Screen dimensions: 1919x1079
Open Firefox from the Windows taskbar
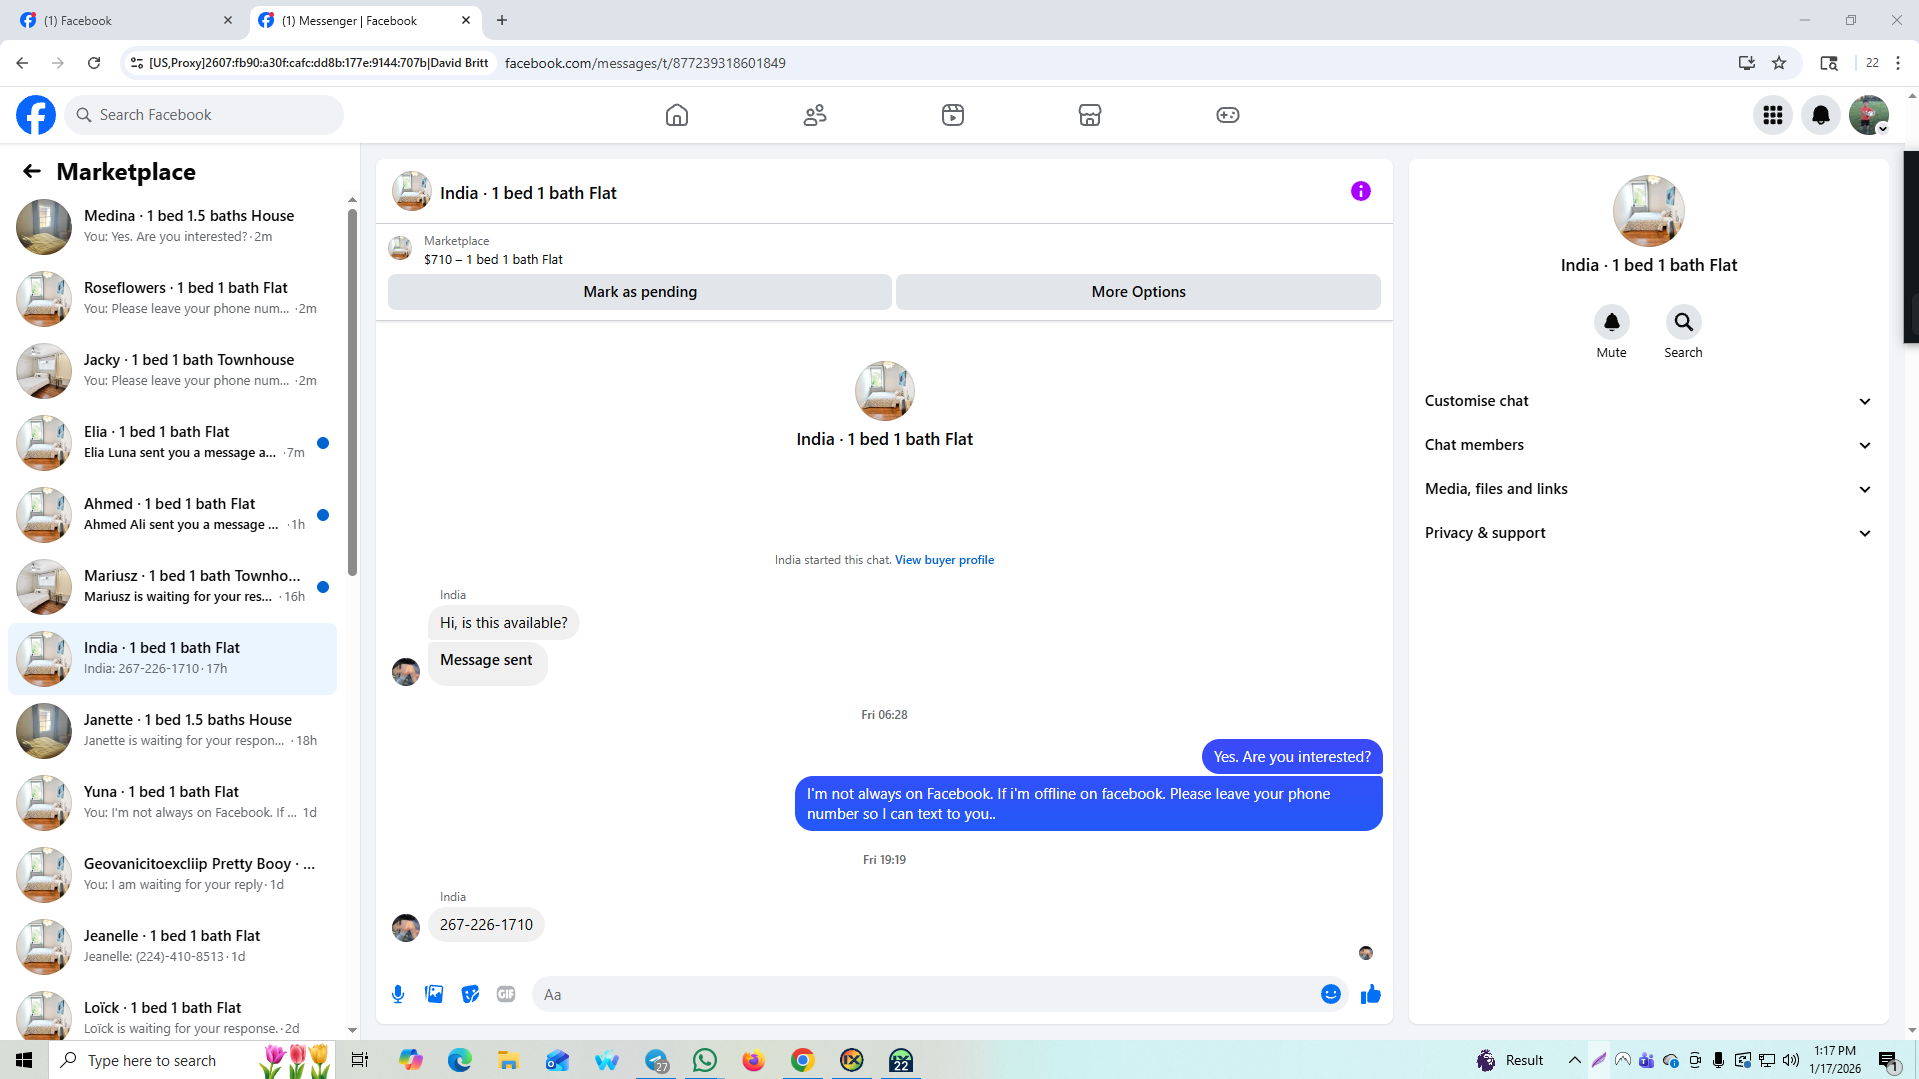coord(753,1060)
